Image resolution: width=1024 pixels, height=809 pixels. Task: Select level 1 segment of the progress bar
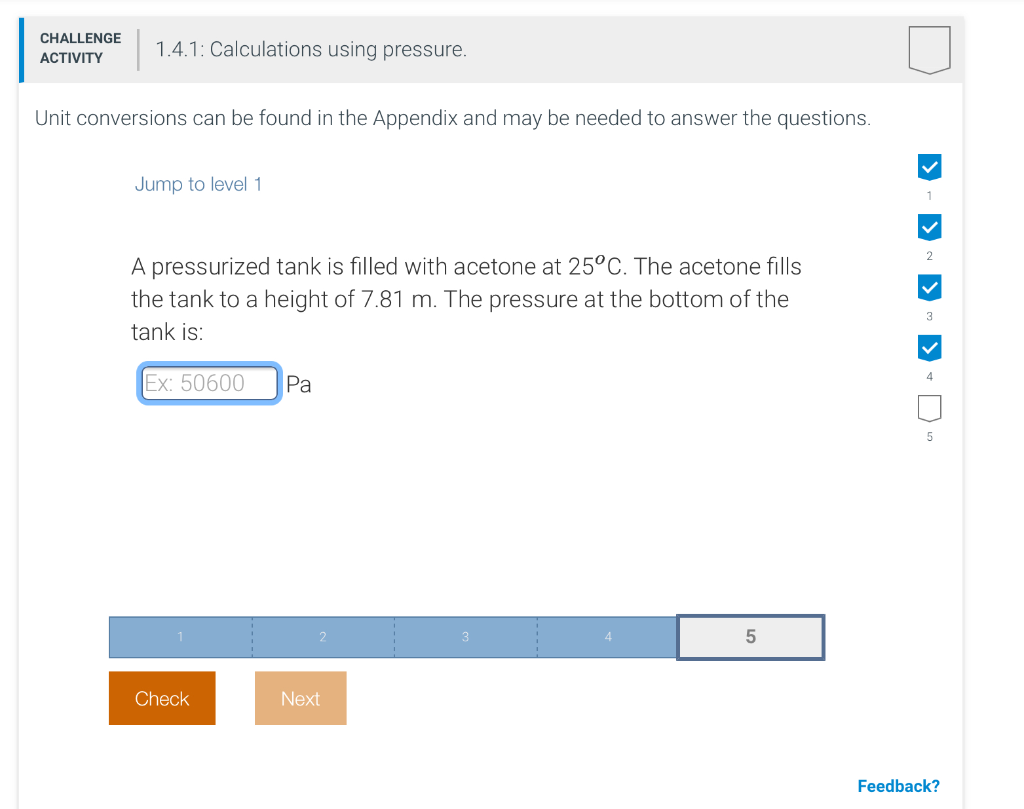[x=180, y=637]
